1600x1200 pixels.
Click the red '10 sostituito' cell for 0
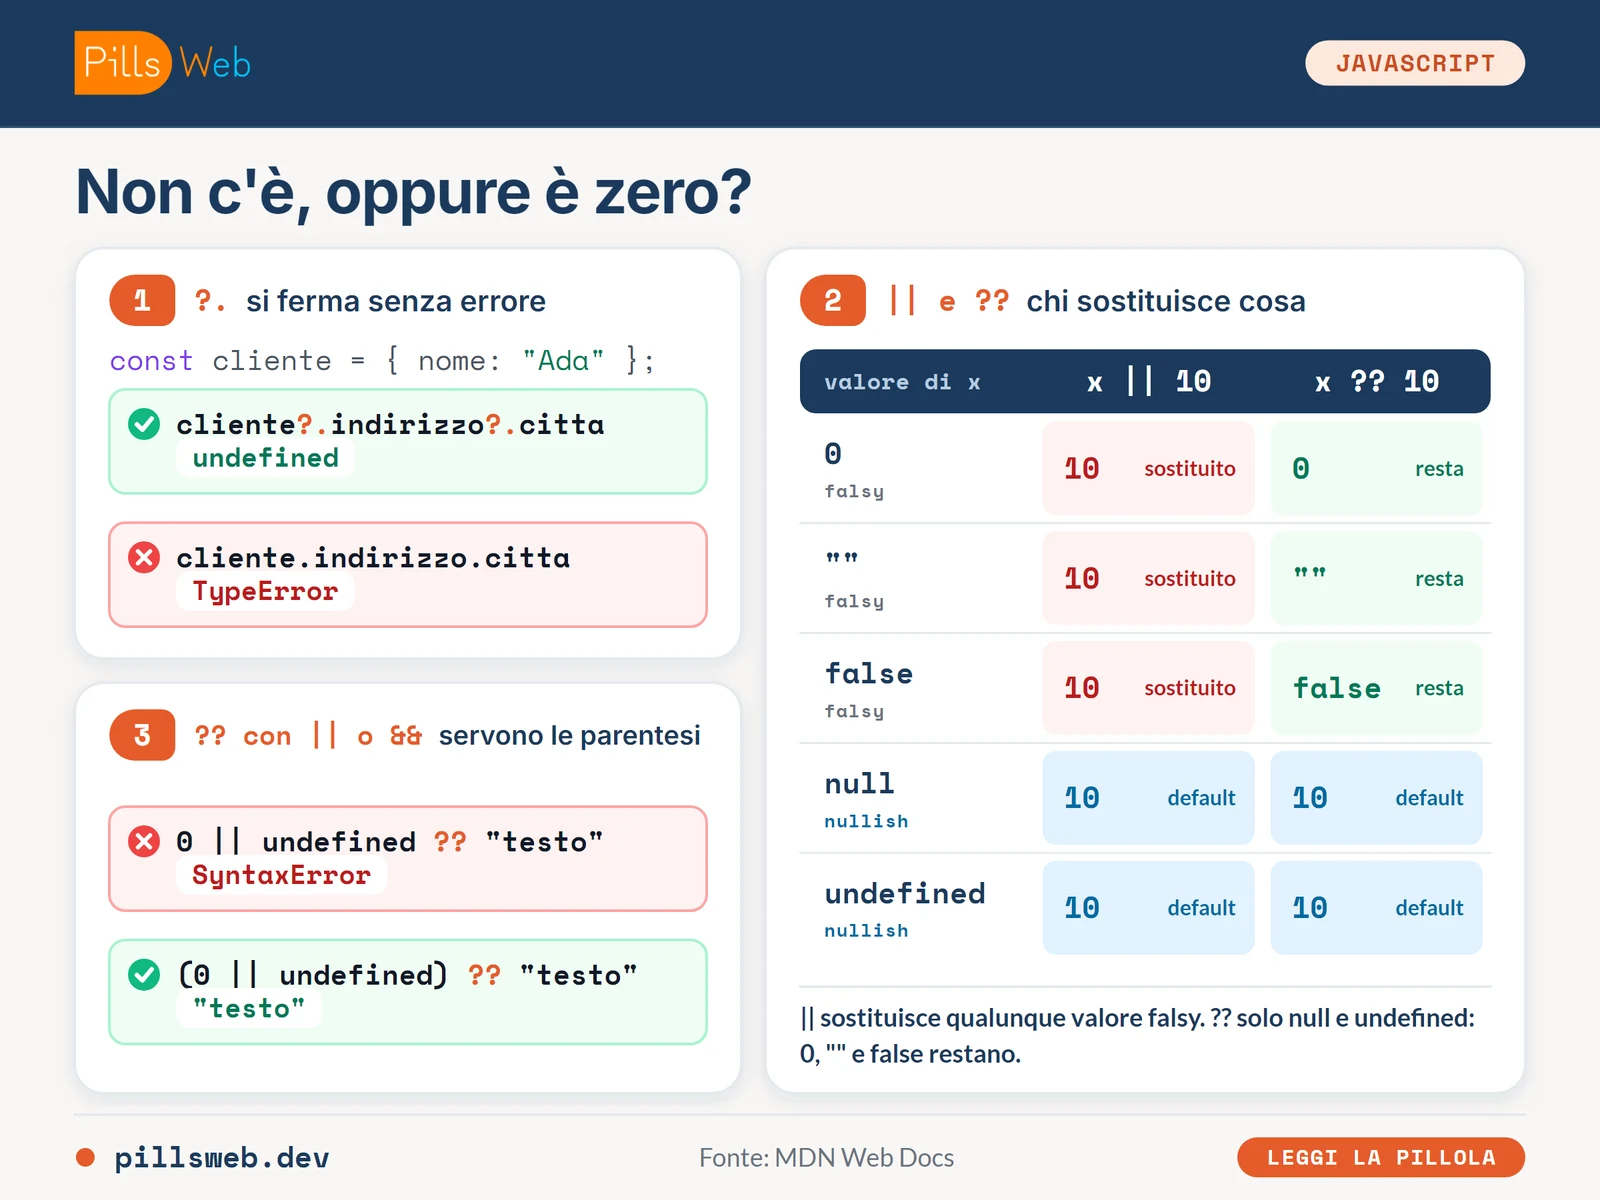[x=1148, y=468]
